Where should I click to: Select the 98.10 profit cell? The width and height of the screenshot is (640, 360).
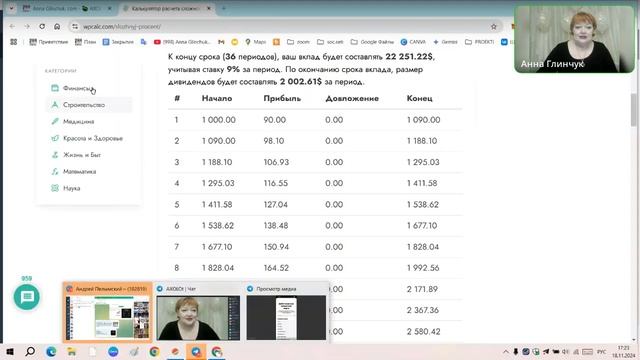[273, 141]
